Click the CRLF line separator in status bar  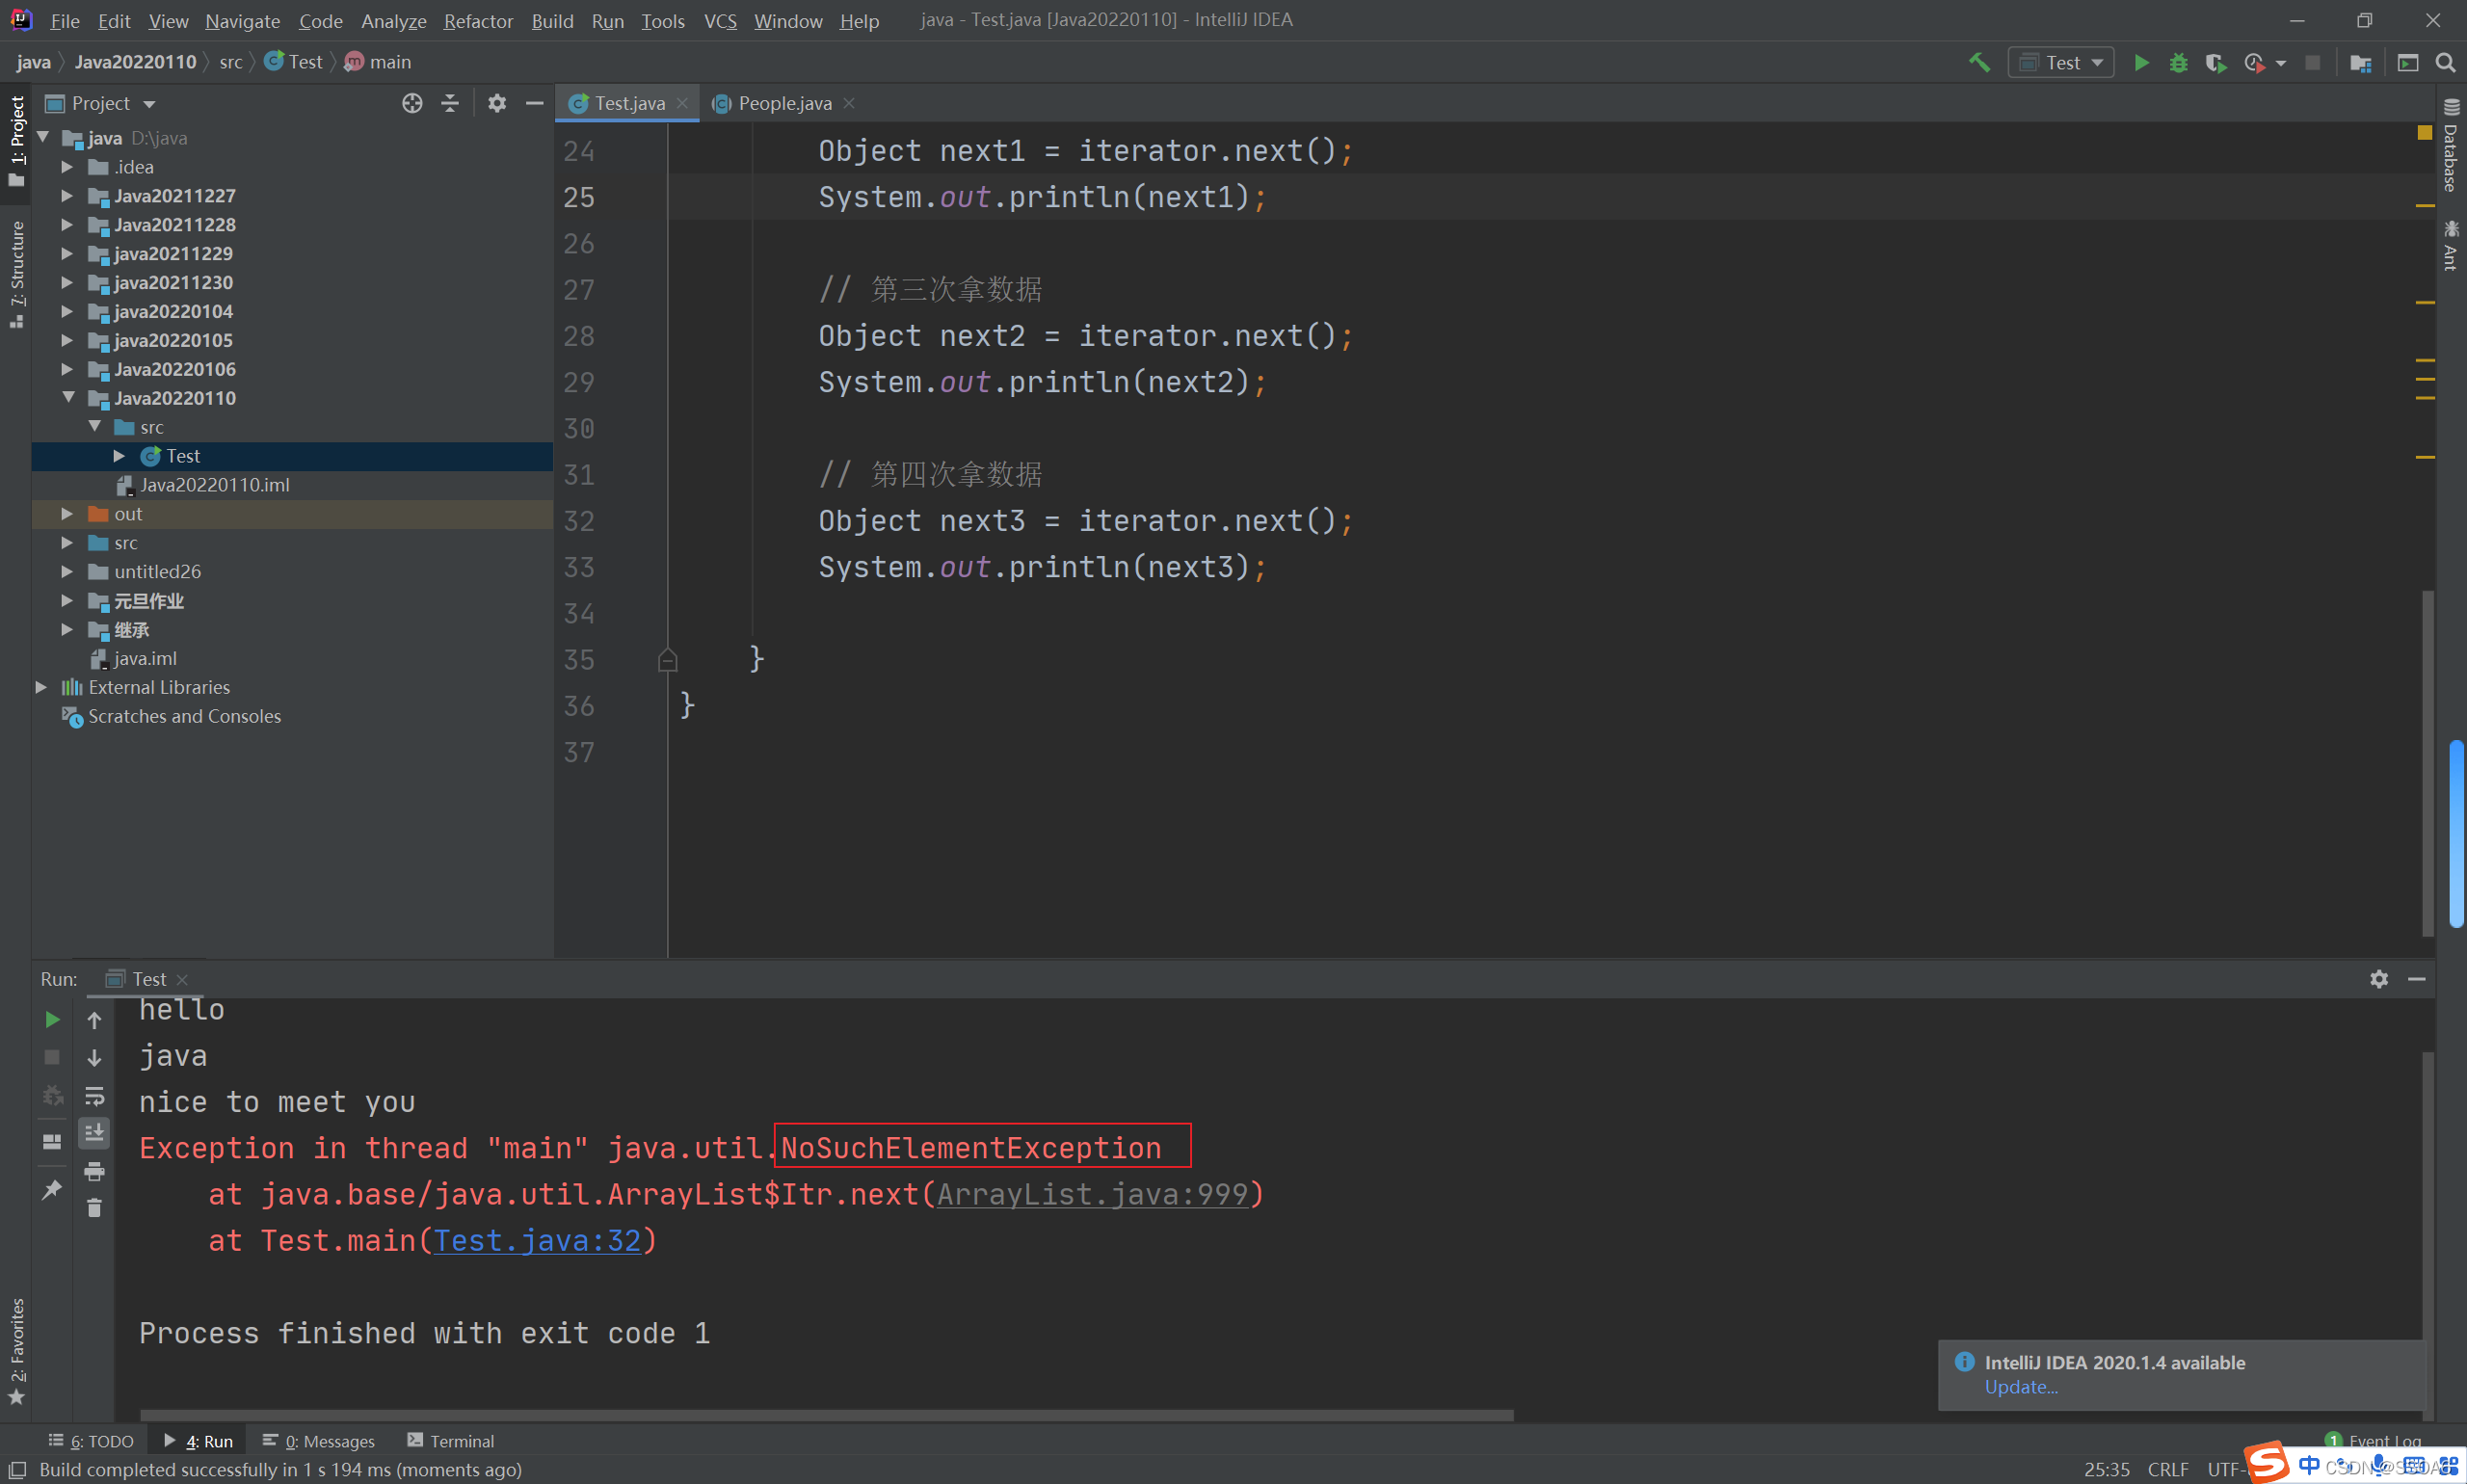tap(2168, 1469)
